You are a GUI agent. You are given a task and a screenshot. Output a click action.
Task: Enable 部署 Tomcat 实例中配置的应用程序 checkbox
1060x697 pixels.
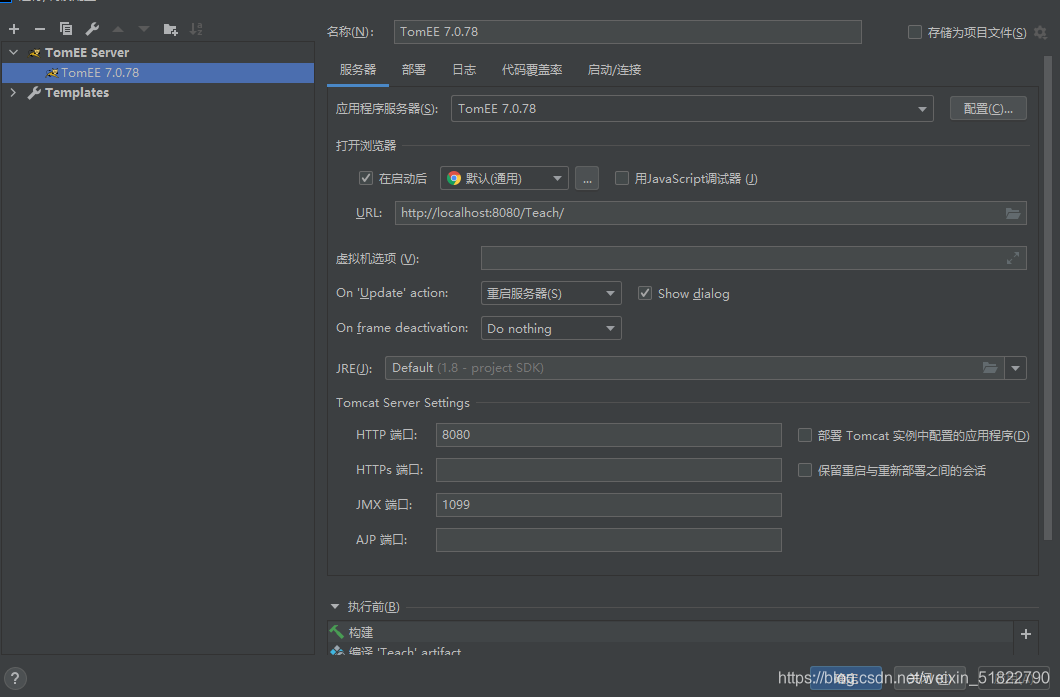click(804, 435)
